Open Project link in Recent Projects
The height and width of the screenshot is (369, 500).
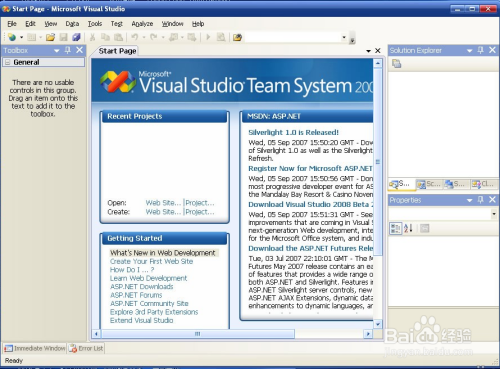(x=200, y=203)
